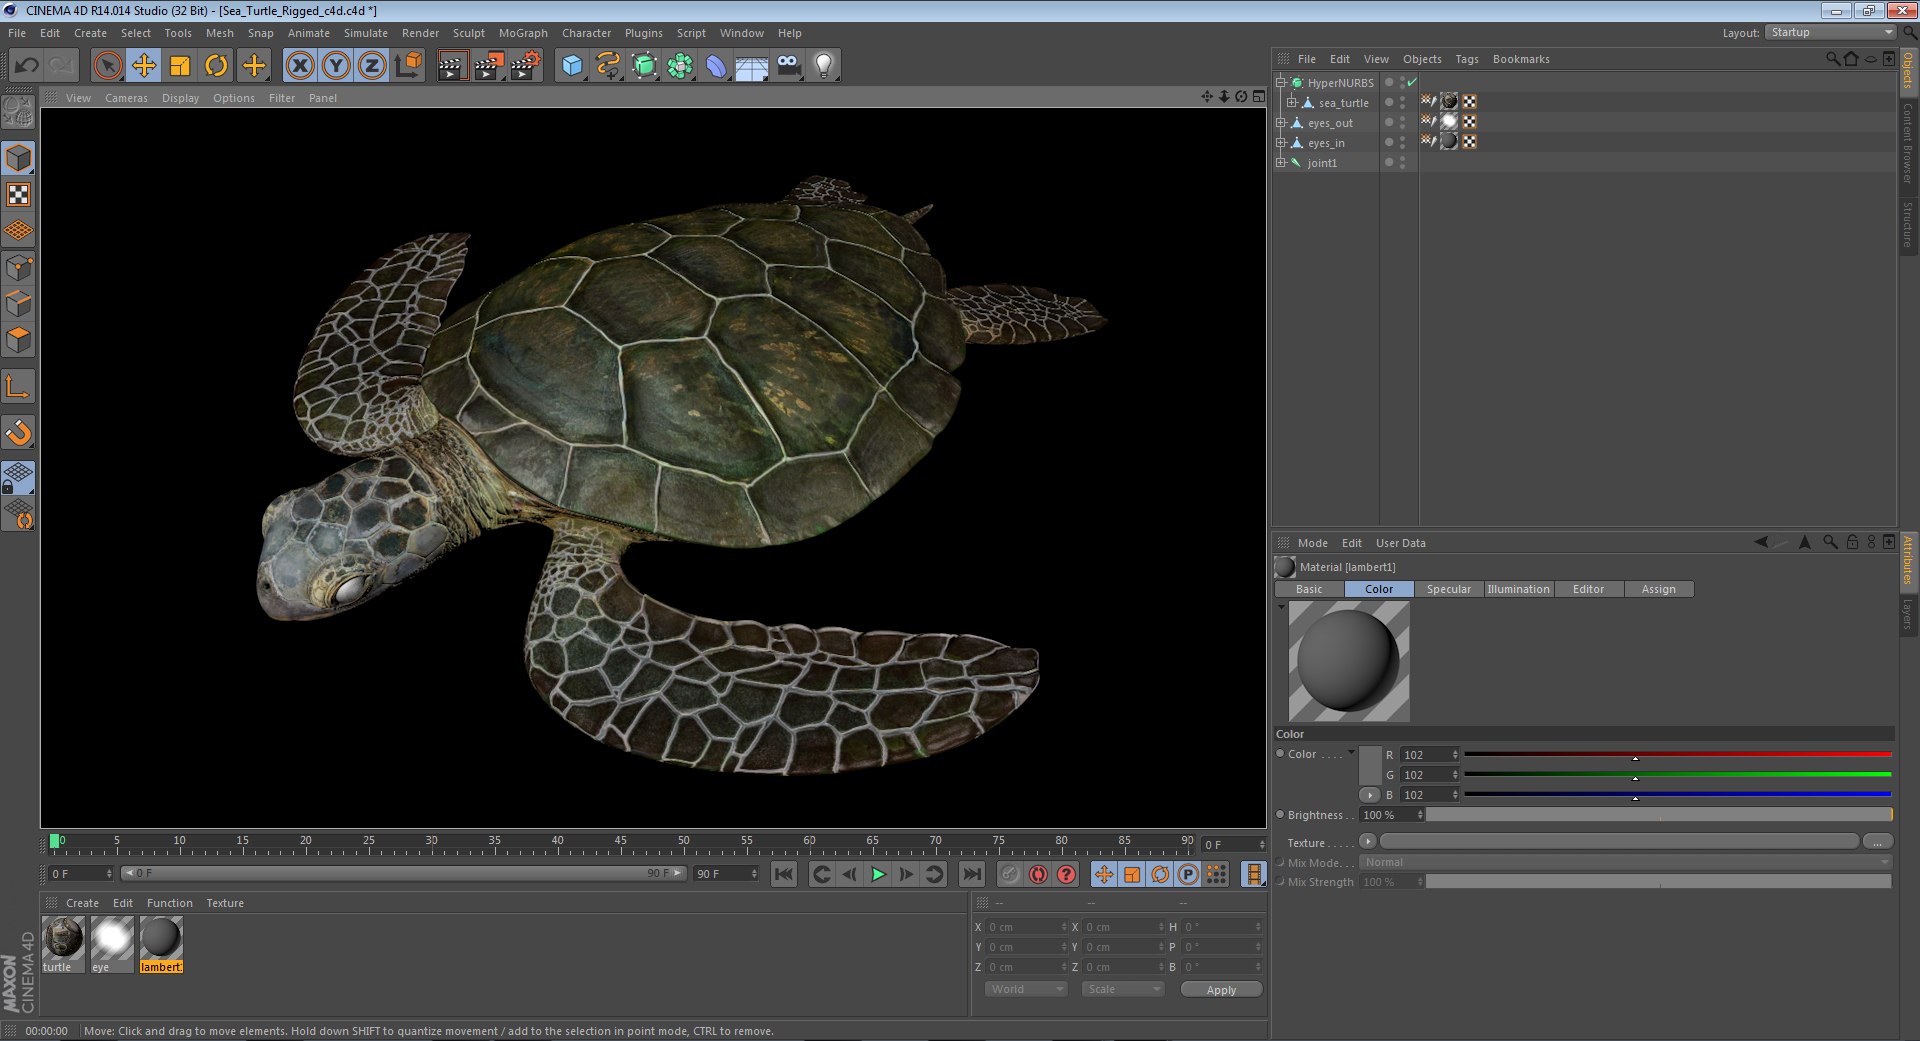This screenshot has height=1041, width=1920.
Task: Open the Deformer object icon
Action: pos(716,66)
